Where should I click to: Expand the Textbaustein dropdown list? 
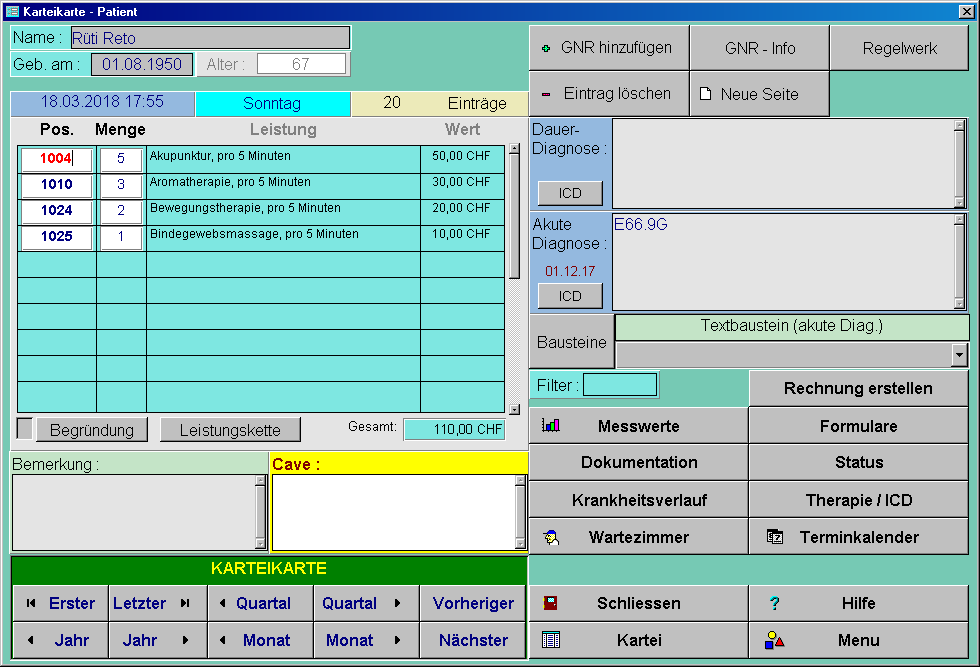point(960,355)
